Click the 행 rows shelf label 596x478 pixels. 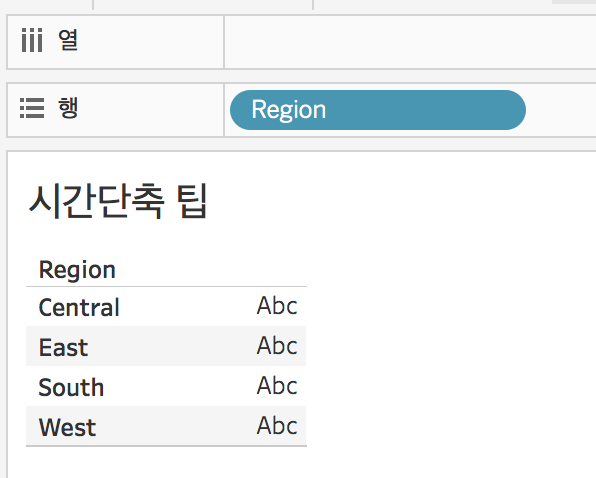pos(68,108)
